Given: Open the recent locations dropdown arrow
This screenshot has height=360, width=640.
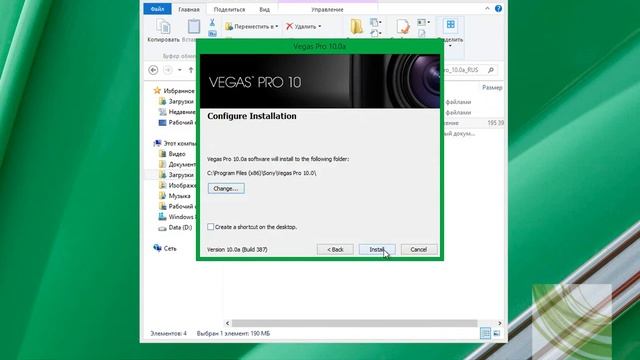Looking at the screenshot, I should 180,70.
